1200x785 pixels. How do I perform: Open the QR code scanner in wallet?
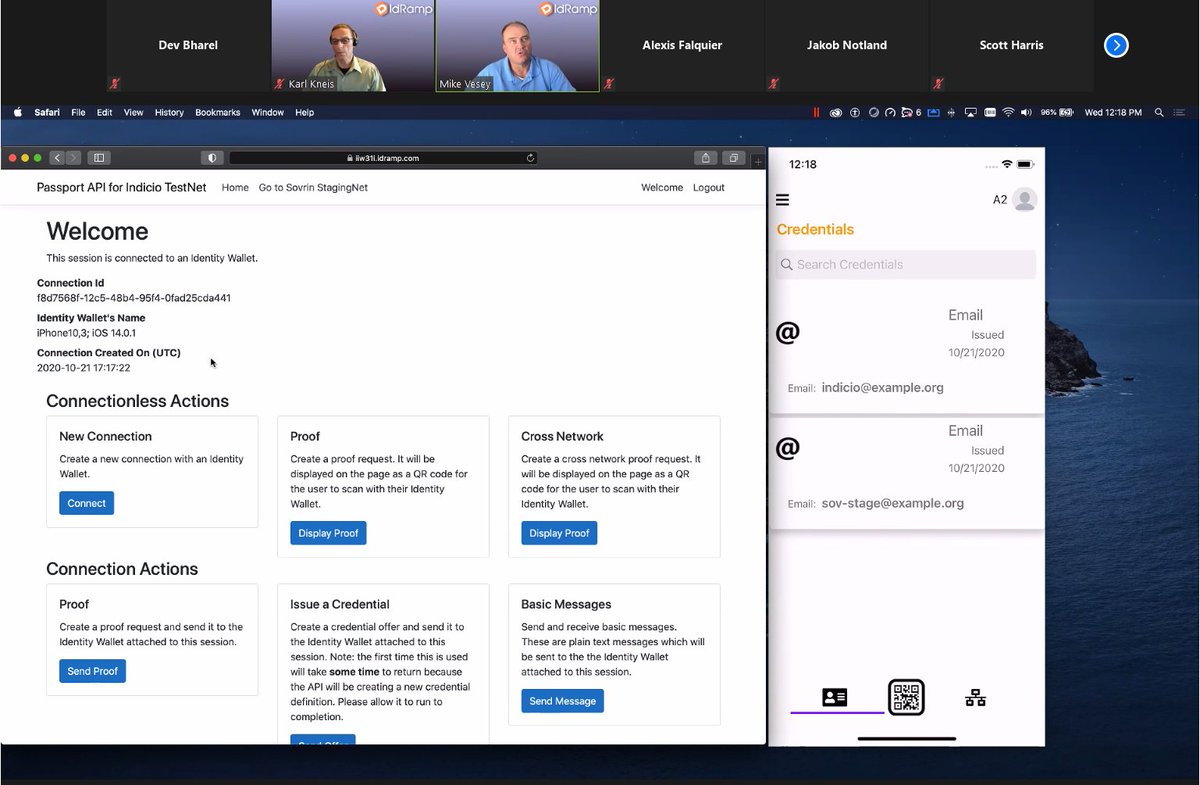(906, 697)
